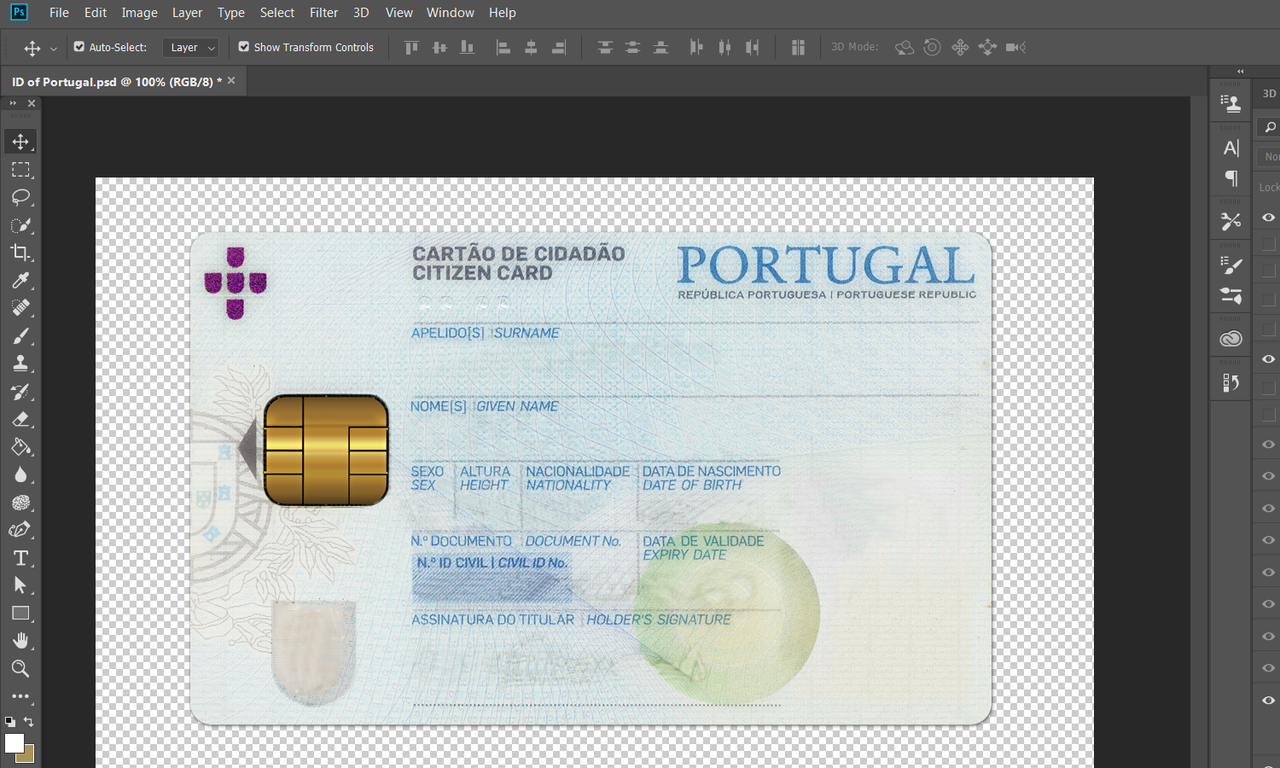This screenshot has height=768, width=1280.
Task: Reset default foreground and background colors
Action: [10, 721]
